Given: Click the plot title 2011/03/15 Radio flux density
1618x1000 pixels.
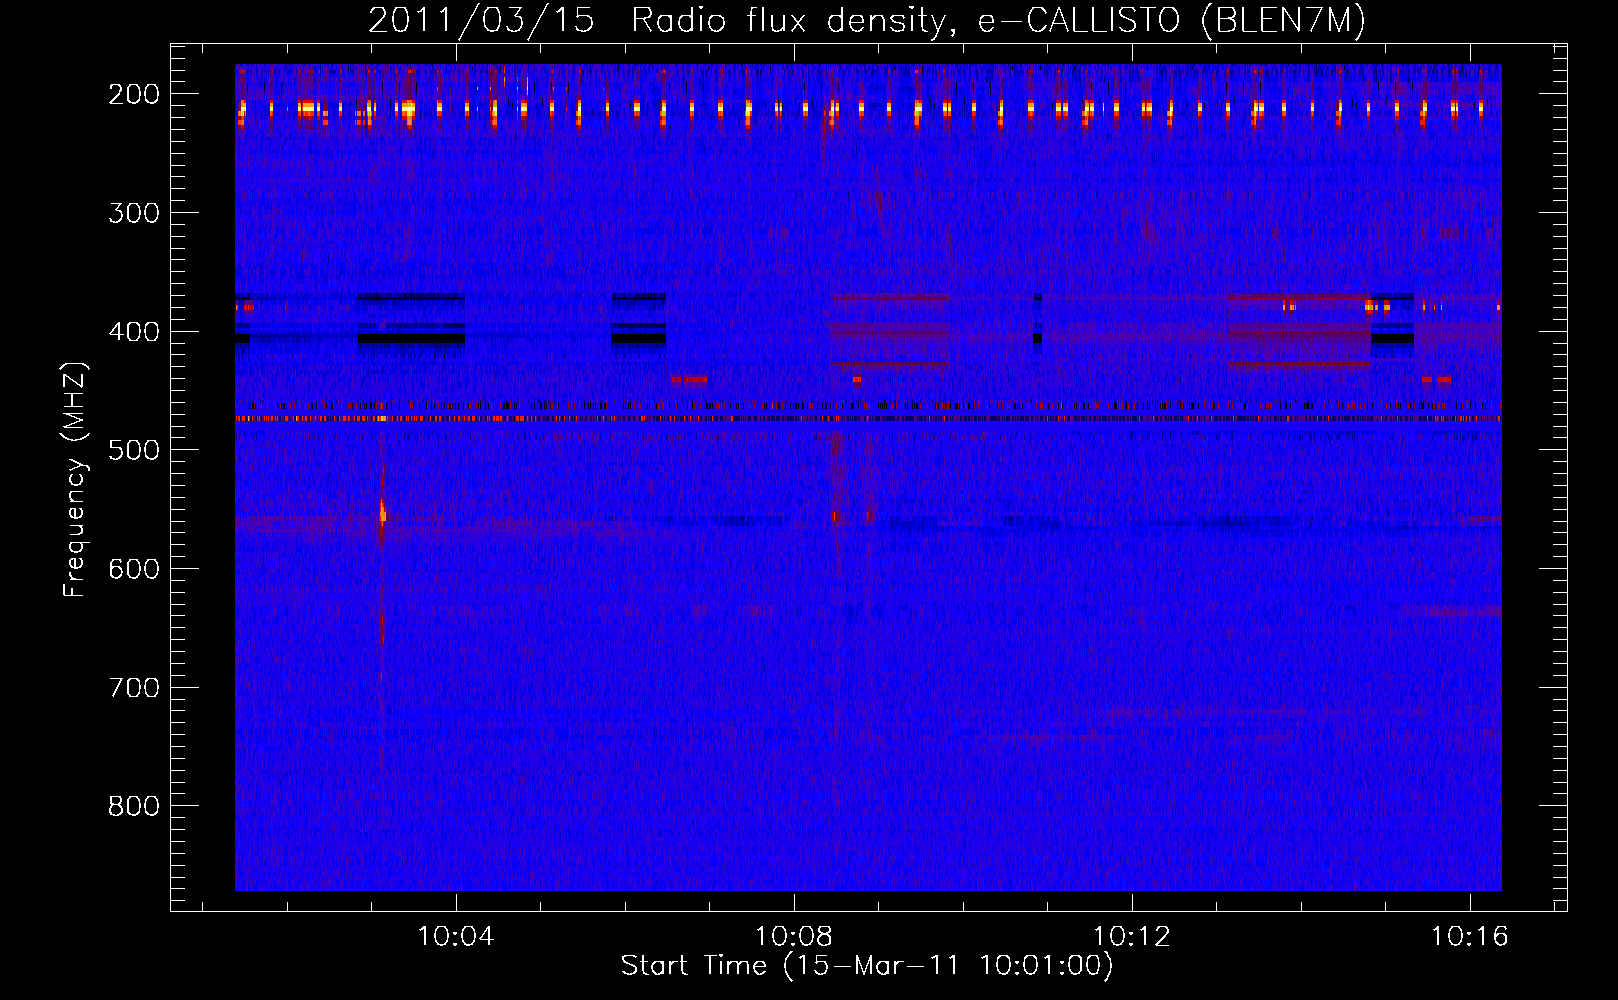Looking at the screenshot, I should coord(866,20).
